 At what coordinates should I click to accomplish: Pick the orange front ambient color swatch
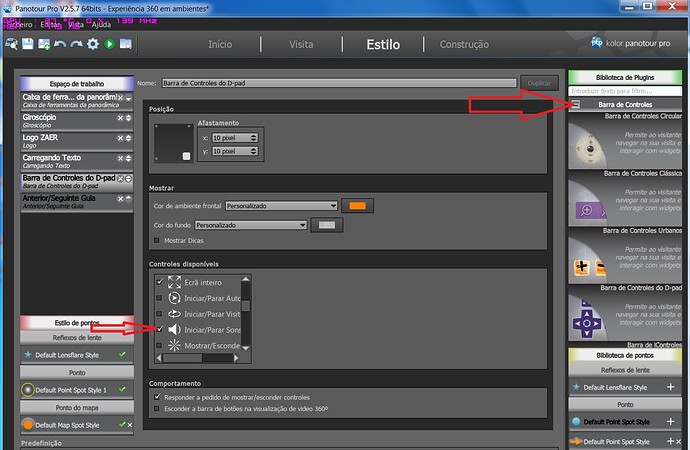pos(357,205)
